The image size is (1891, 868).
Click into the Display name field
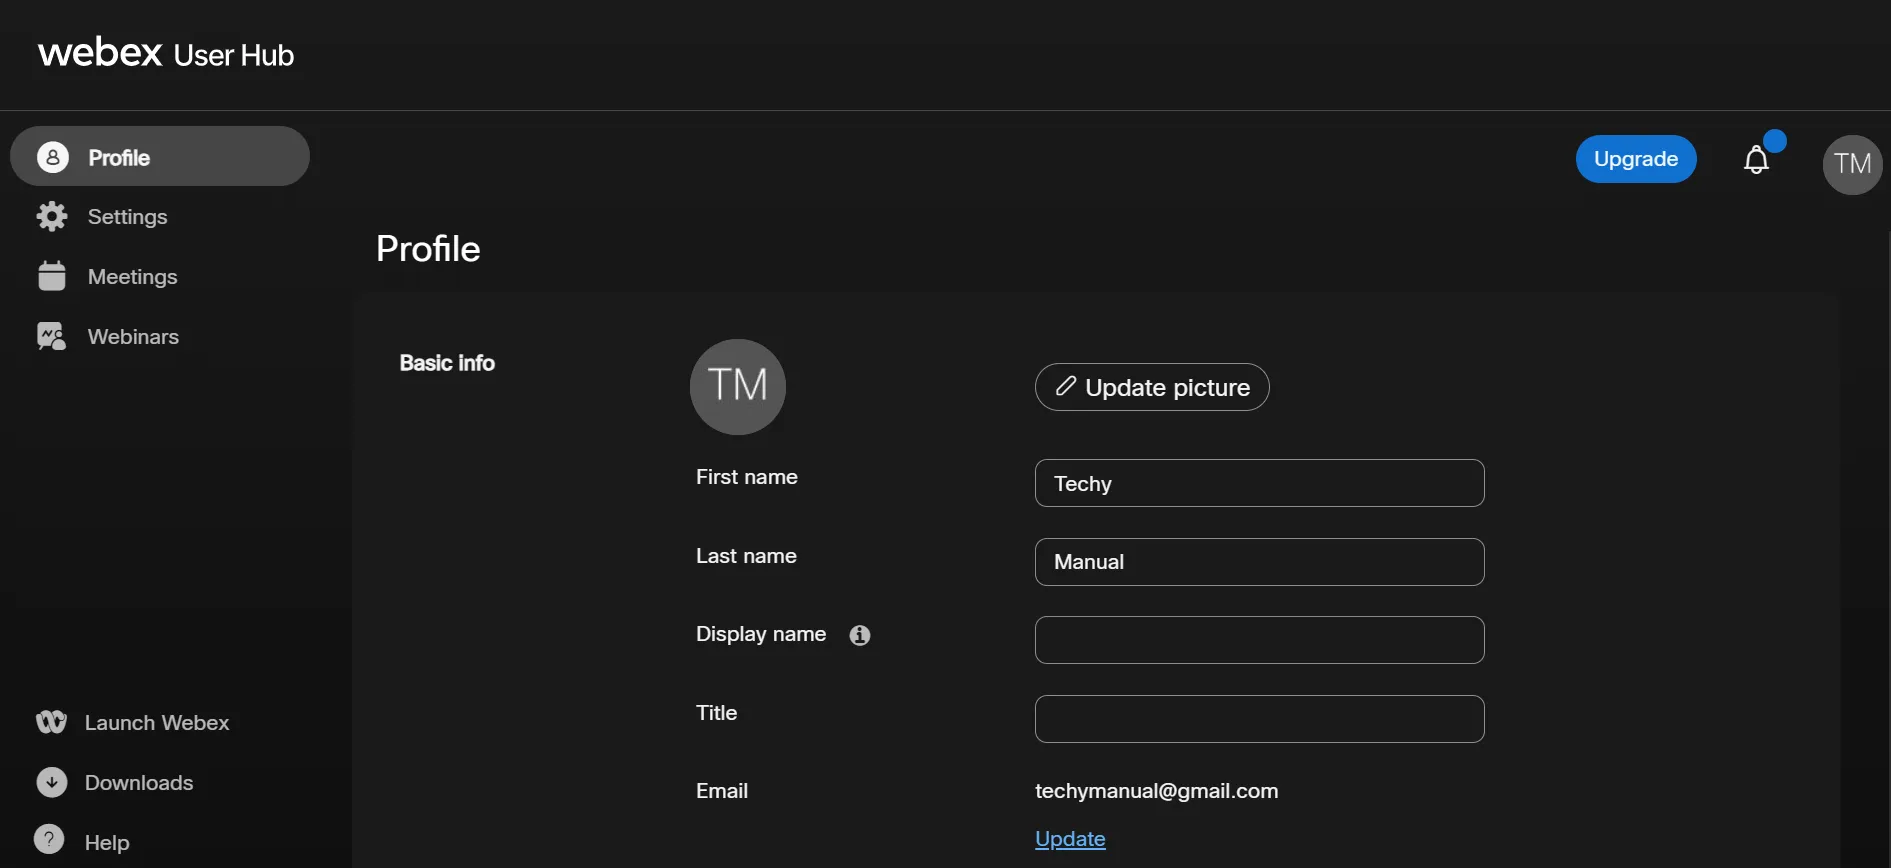coord(1259,640)
